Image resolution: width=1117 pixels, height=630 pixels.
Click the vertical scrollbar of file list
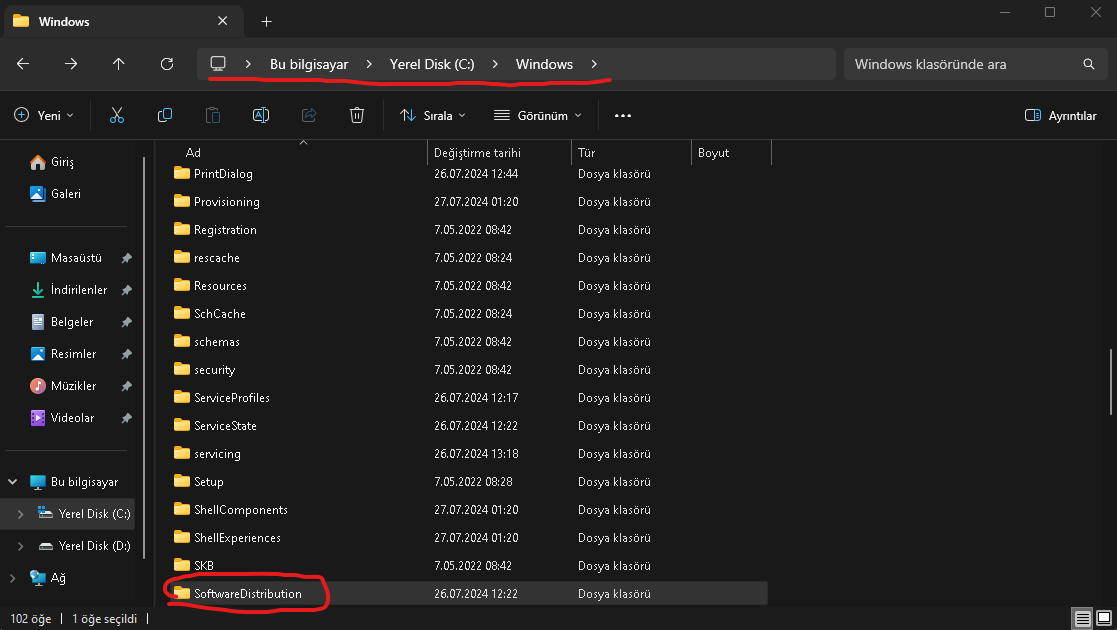[x=1111, y=381]
